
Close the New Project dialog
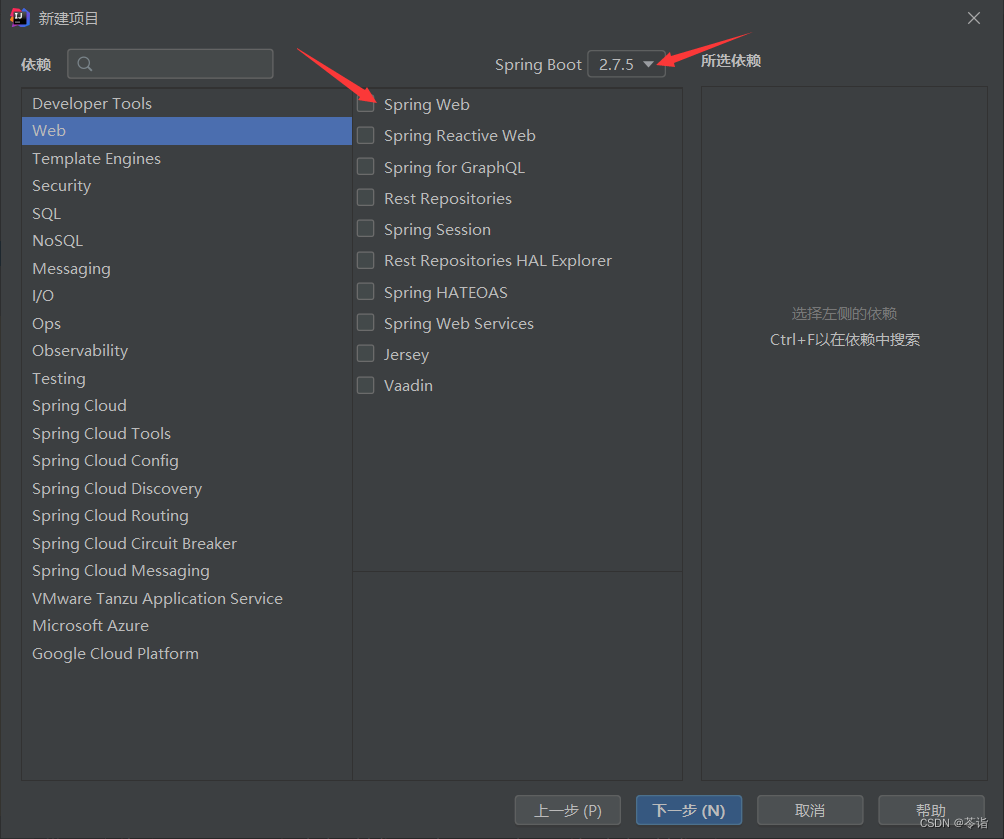[x=974, y=18]
